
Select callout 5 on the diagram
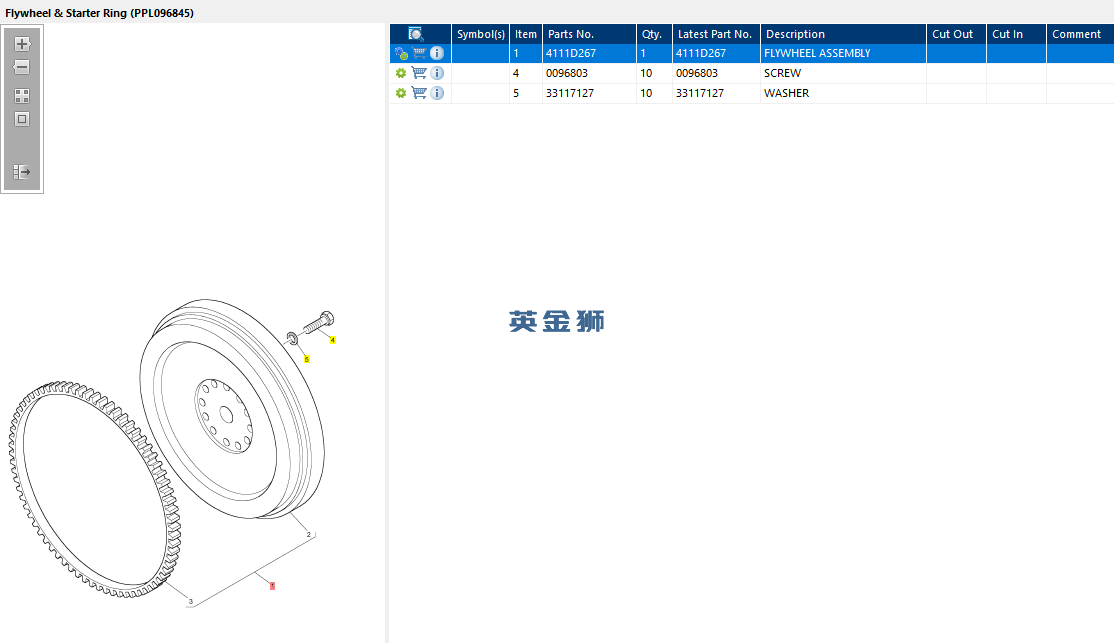click(307, 360)
